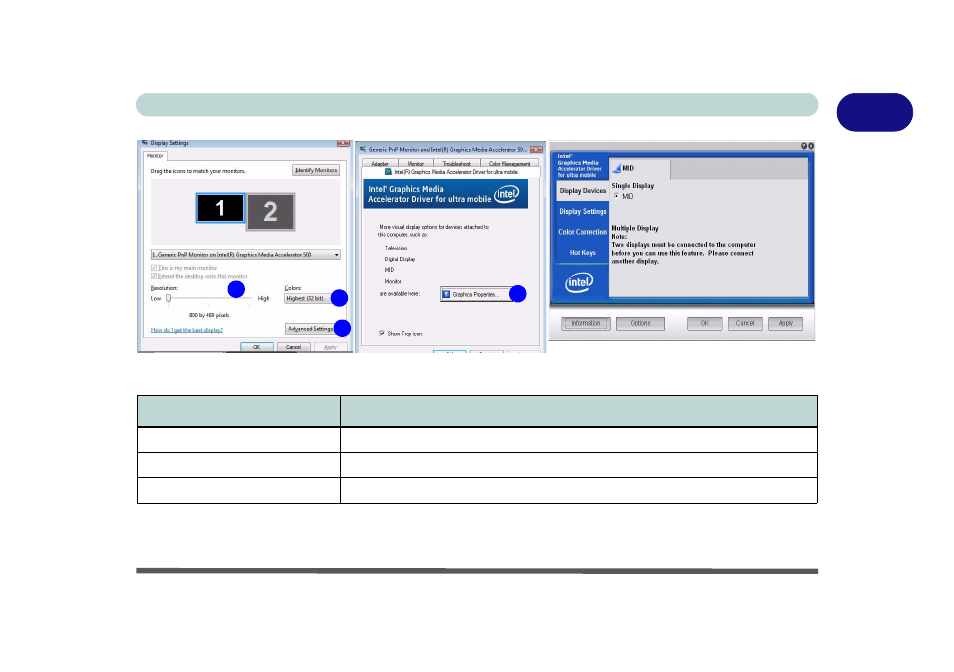Click OK in Intel graphics control panel
Image resolution: width=954 pixels, height=672 pixels.
705,324
